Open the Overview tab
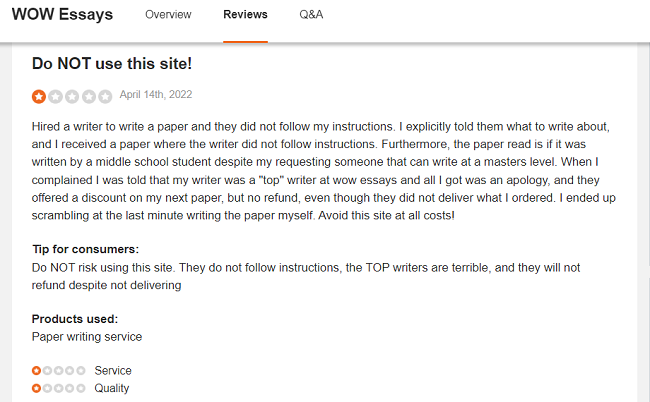Screen dimensions: 650x402 pos(168,15)
